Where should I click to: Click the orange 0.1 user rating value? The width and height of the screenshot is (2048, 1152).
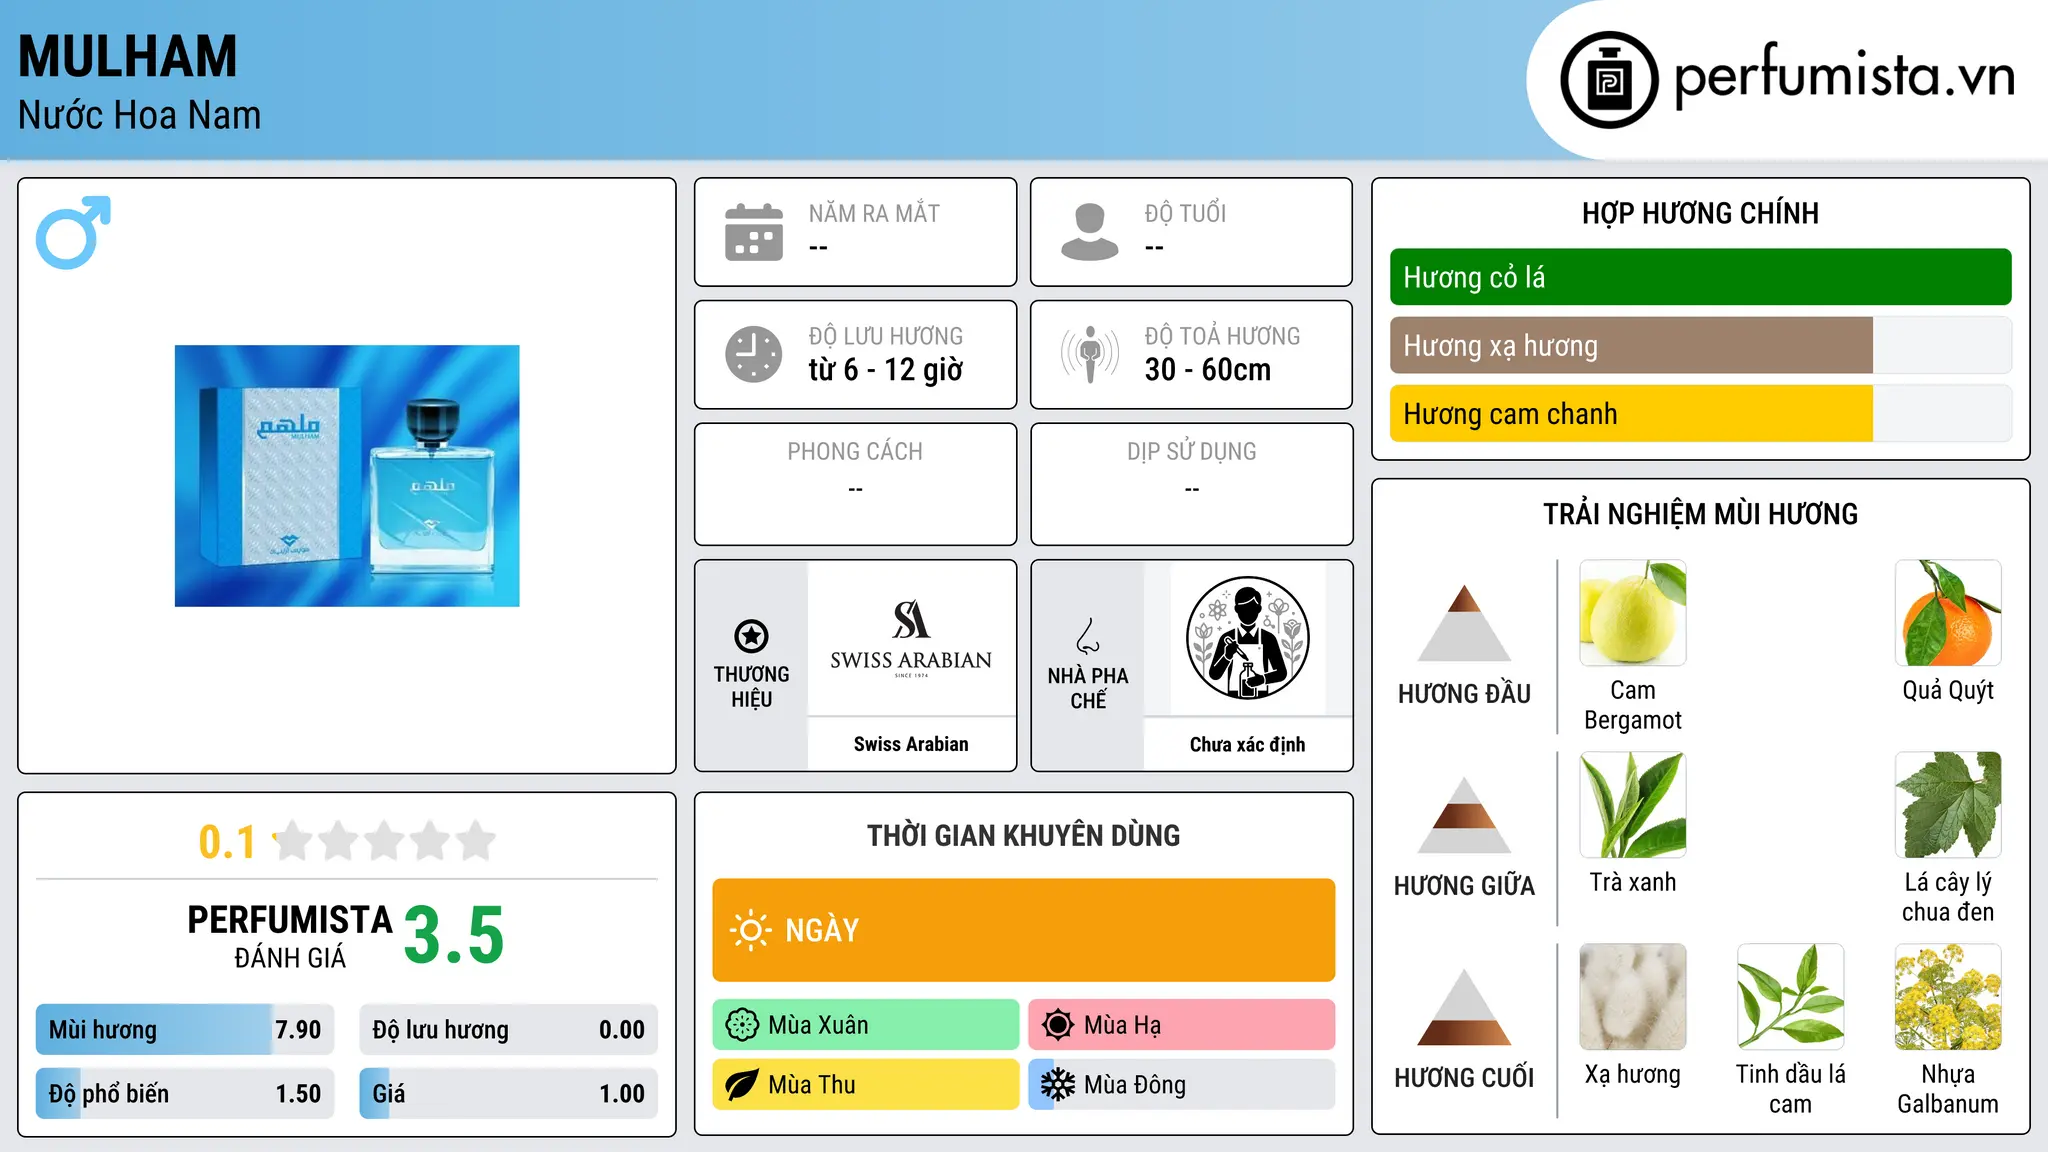point(227,842)
